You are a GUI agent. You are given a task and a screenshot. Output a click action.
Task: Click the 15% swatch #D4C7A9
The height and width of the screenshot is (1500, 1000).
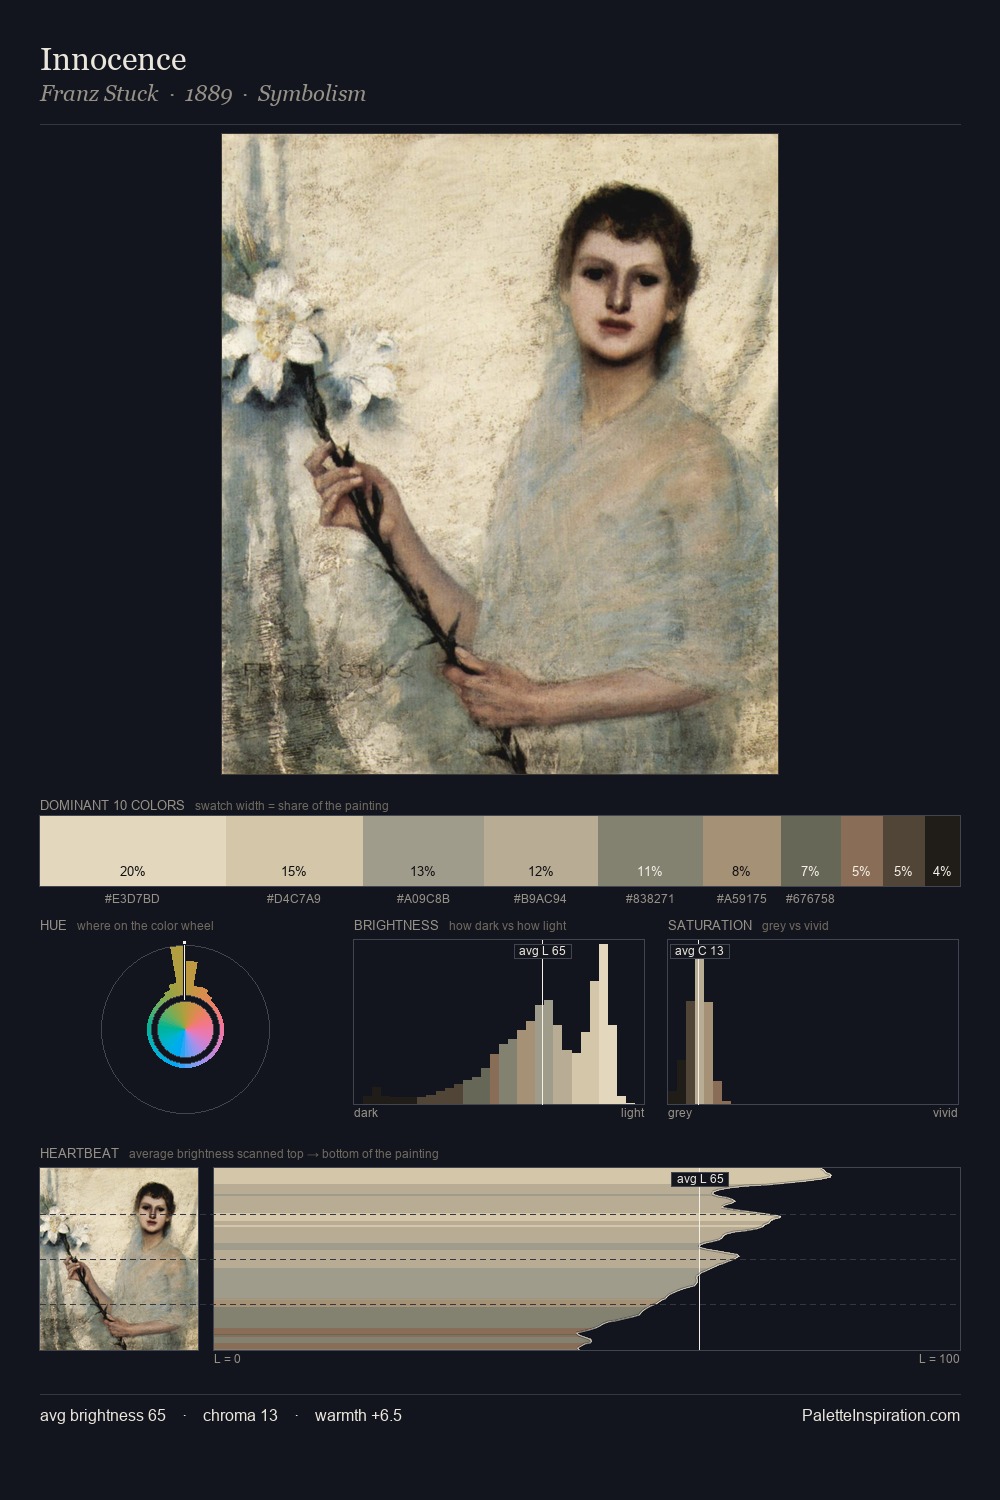(294, 851)
